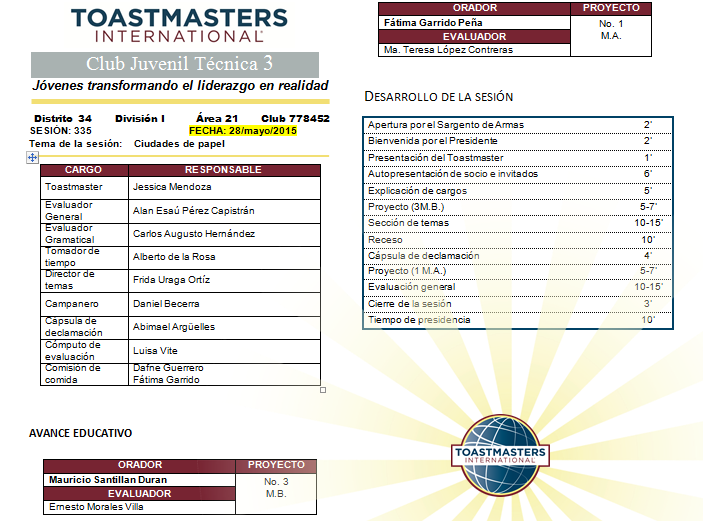Click the highlighted FECHA 28/mayo/2015 text

(243, 131)
